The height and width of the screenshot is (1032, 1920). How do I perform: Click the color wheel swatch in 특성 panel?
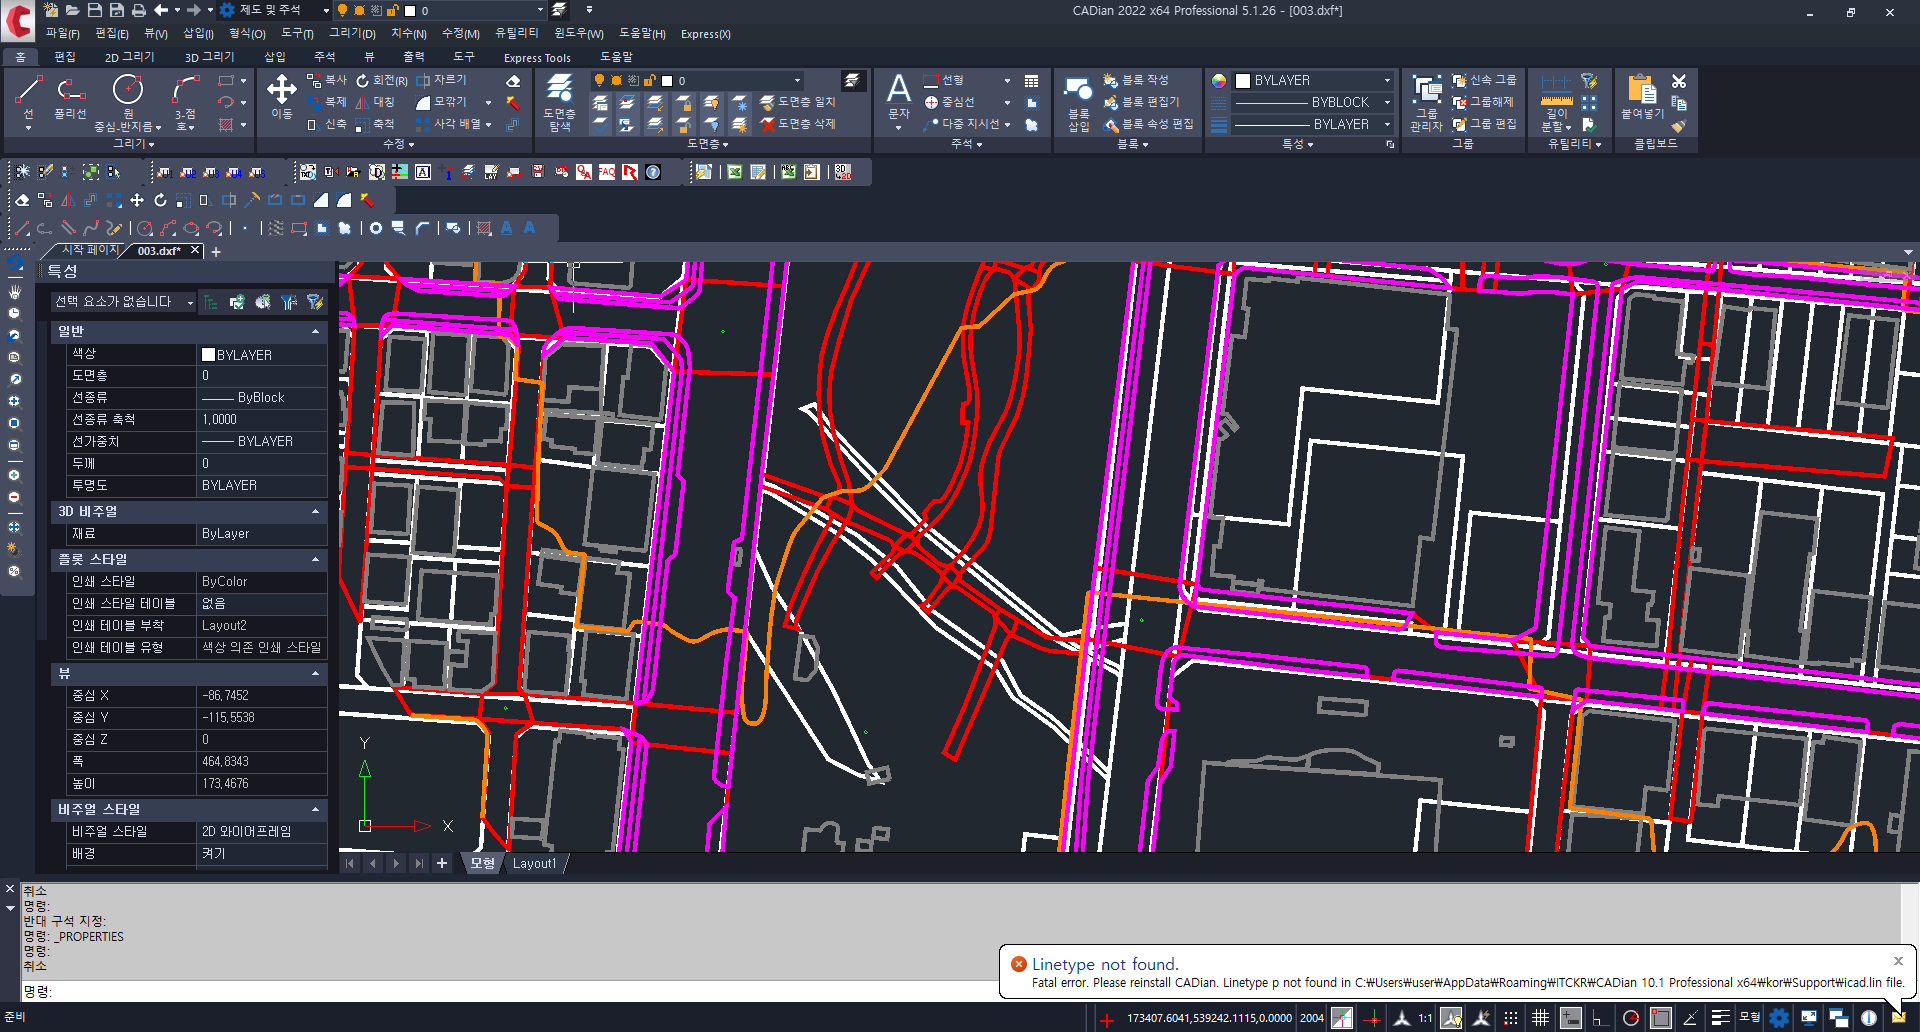1219,81
